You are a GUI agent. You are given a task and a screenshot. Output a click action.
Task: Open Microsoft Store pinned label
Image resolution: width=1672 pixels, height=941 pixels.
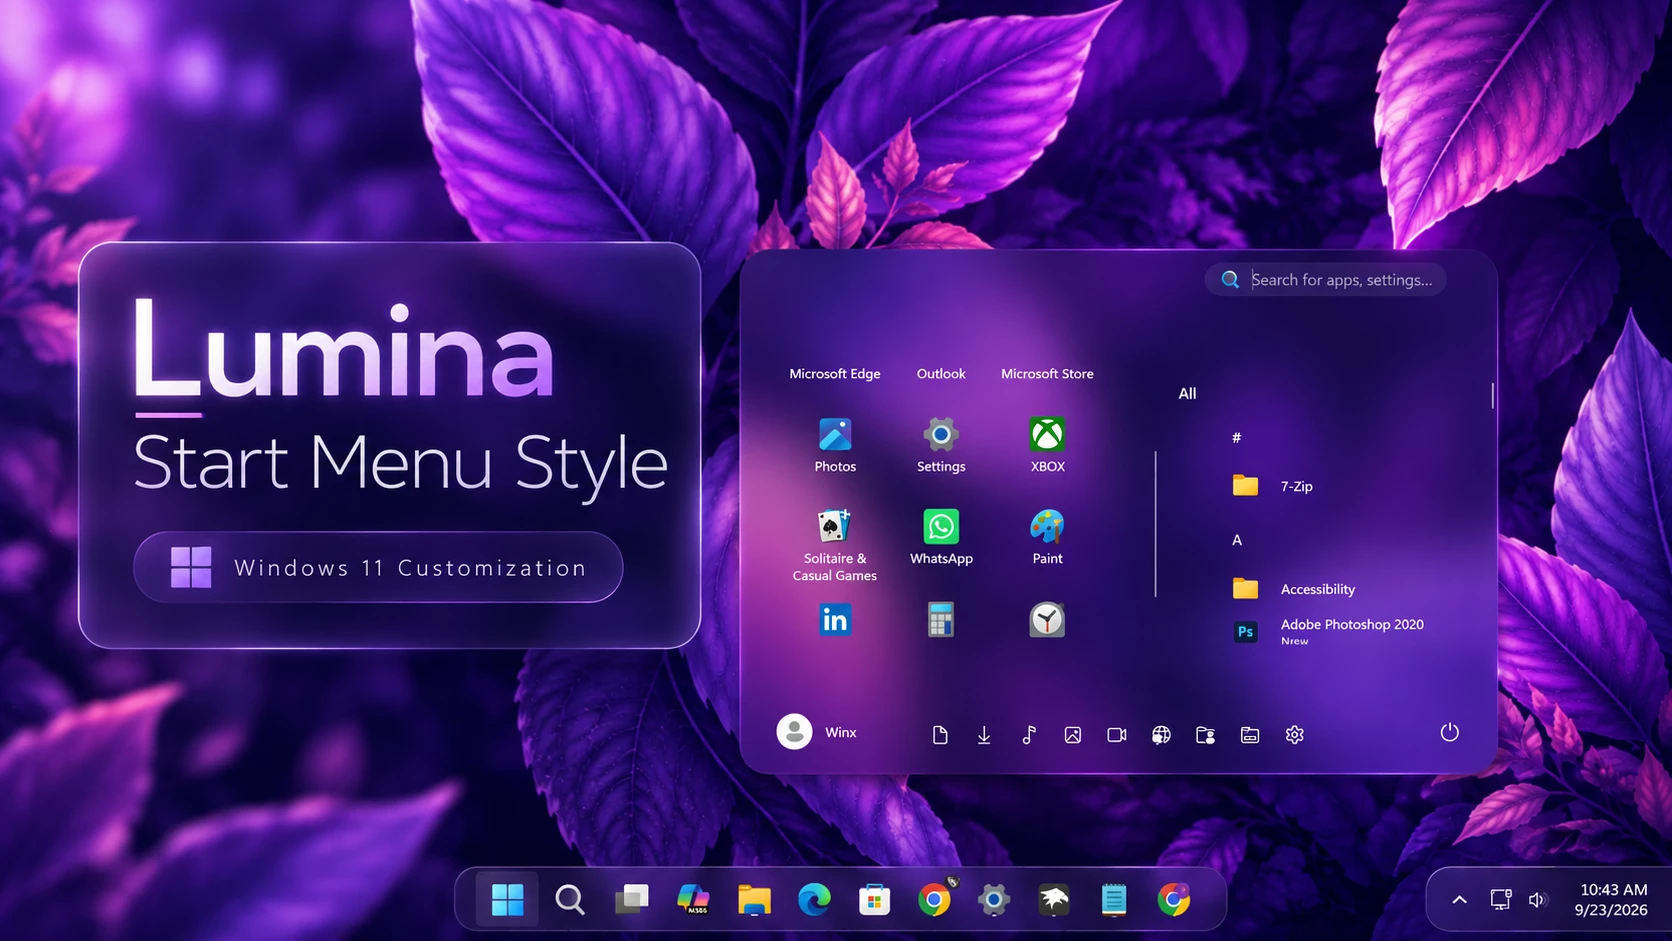[x=1047, y=374]
